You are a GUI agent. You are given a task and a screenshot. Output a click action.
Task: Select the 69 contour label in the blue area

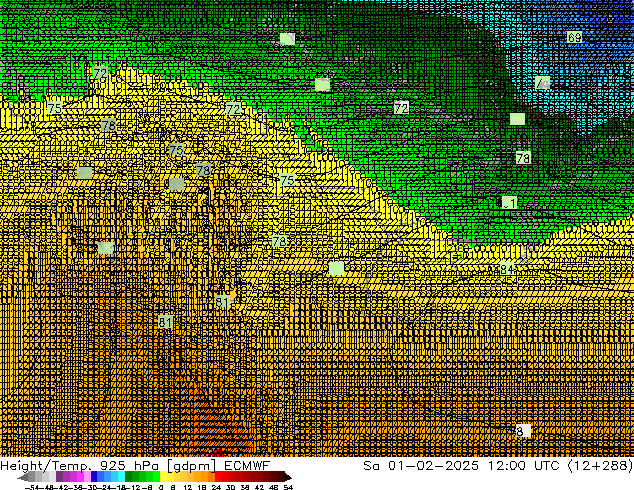574,38
